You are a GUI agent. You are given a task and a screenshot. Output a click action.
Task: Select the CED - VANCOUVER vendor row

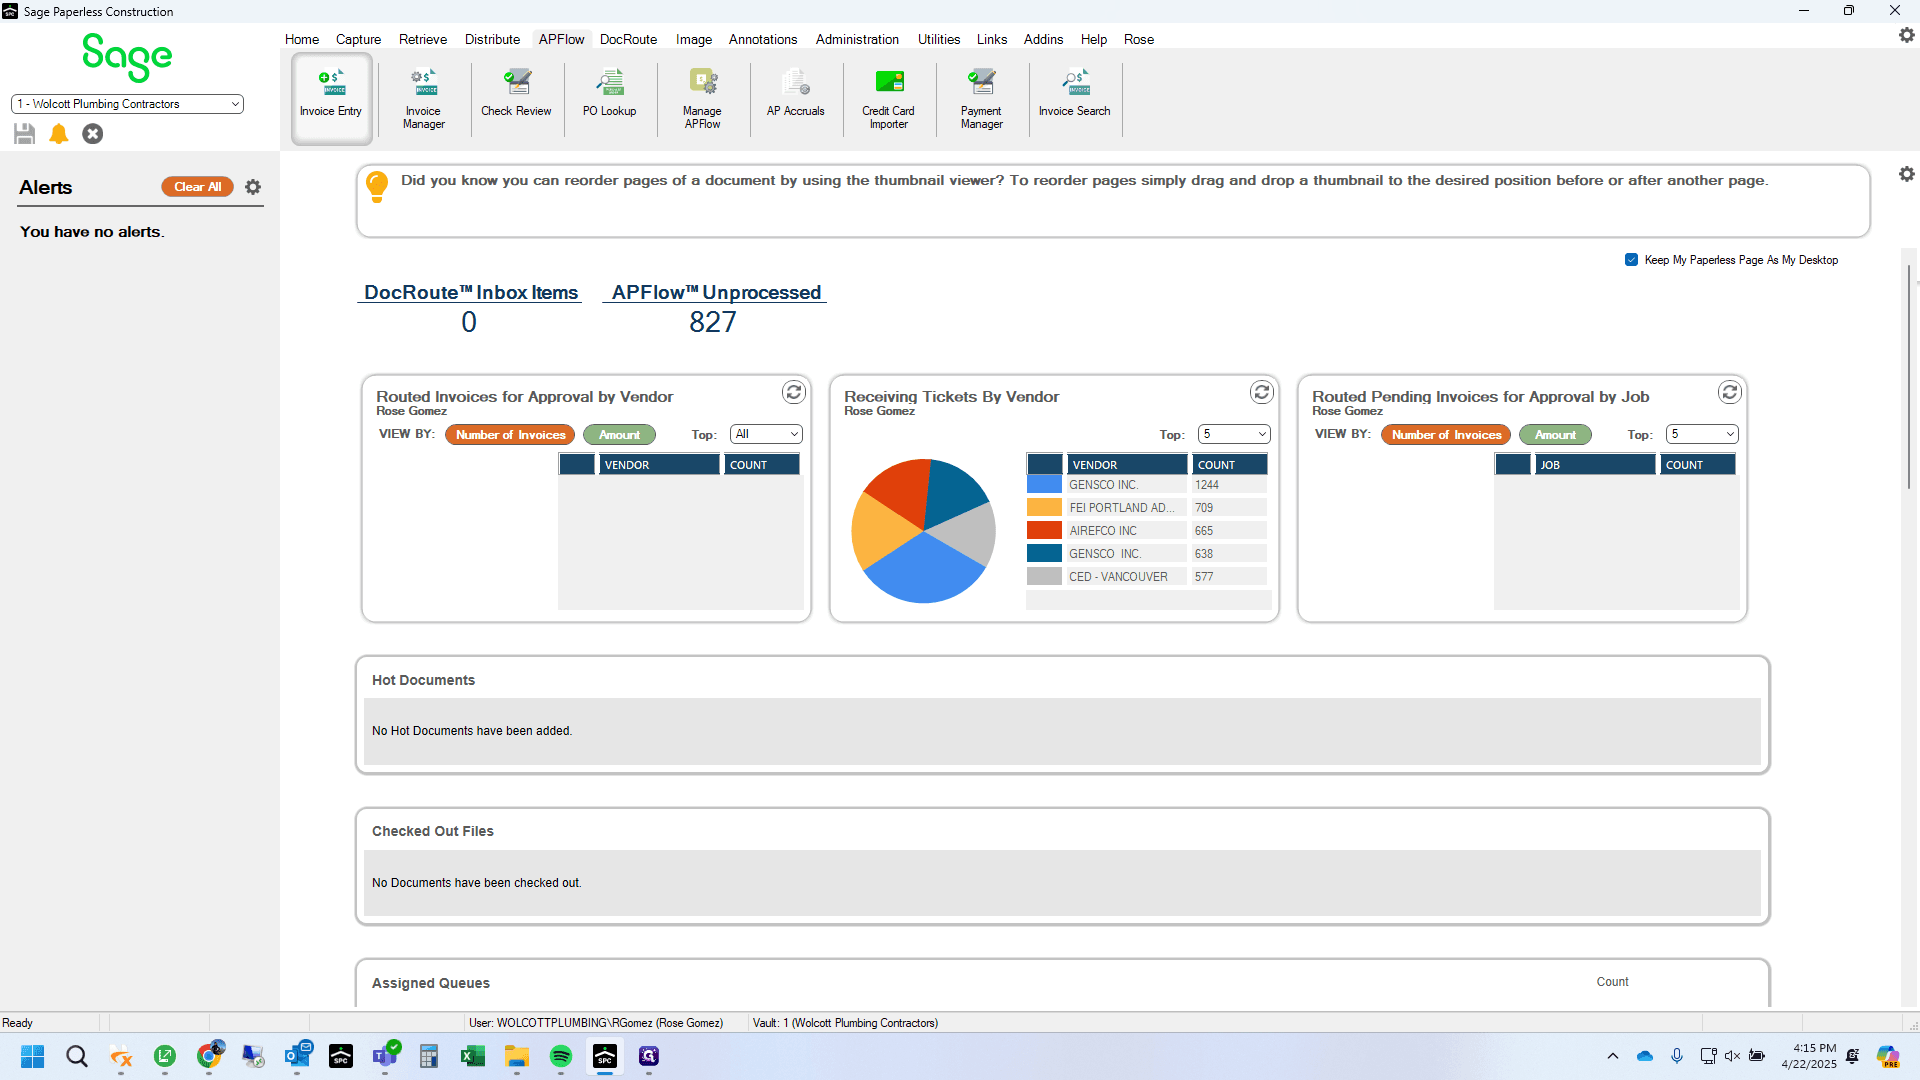pyautogui.click(x=1147, y=577)
